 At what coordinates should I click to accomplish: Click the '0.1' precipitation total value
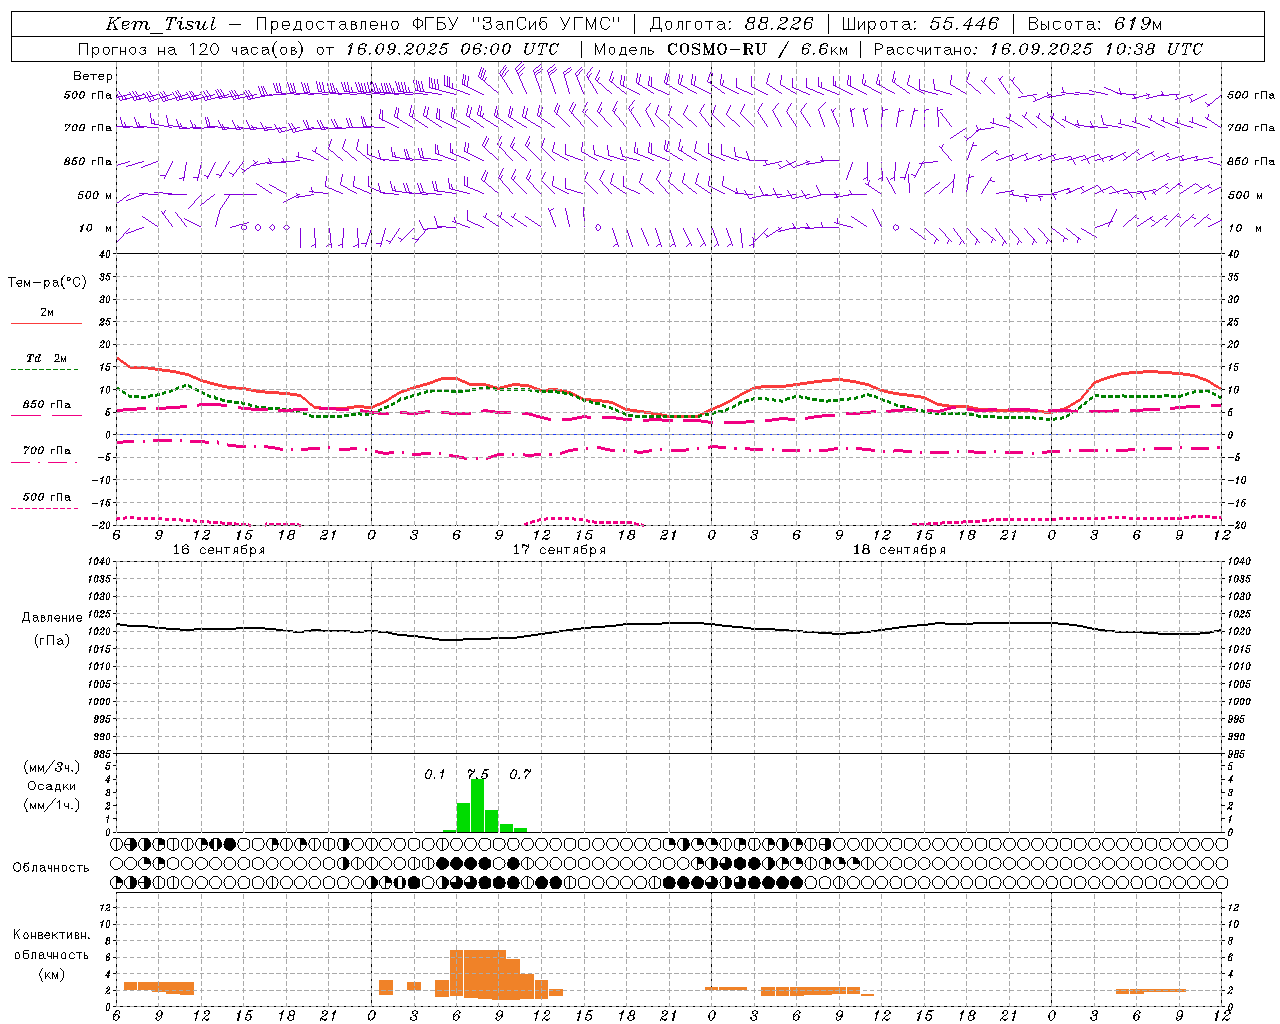(x=435, y=774)
